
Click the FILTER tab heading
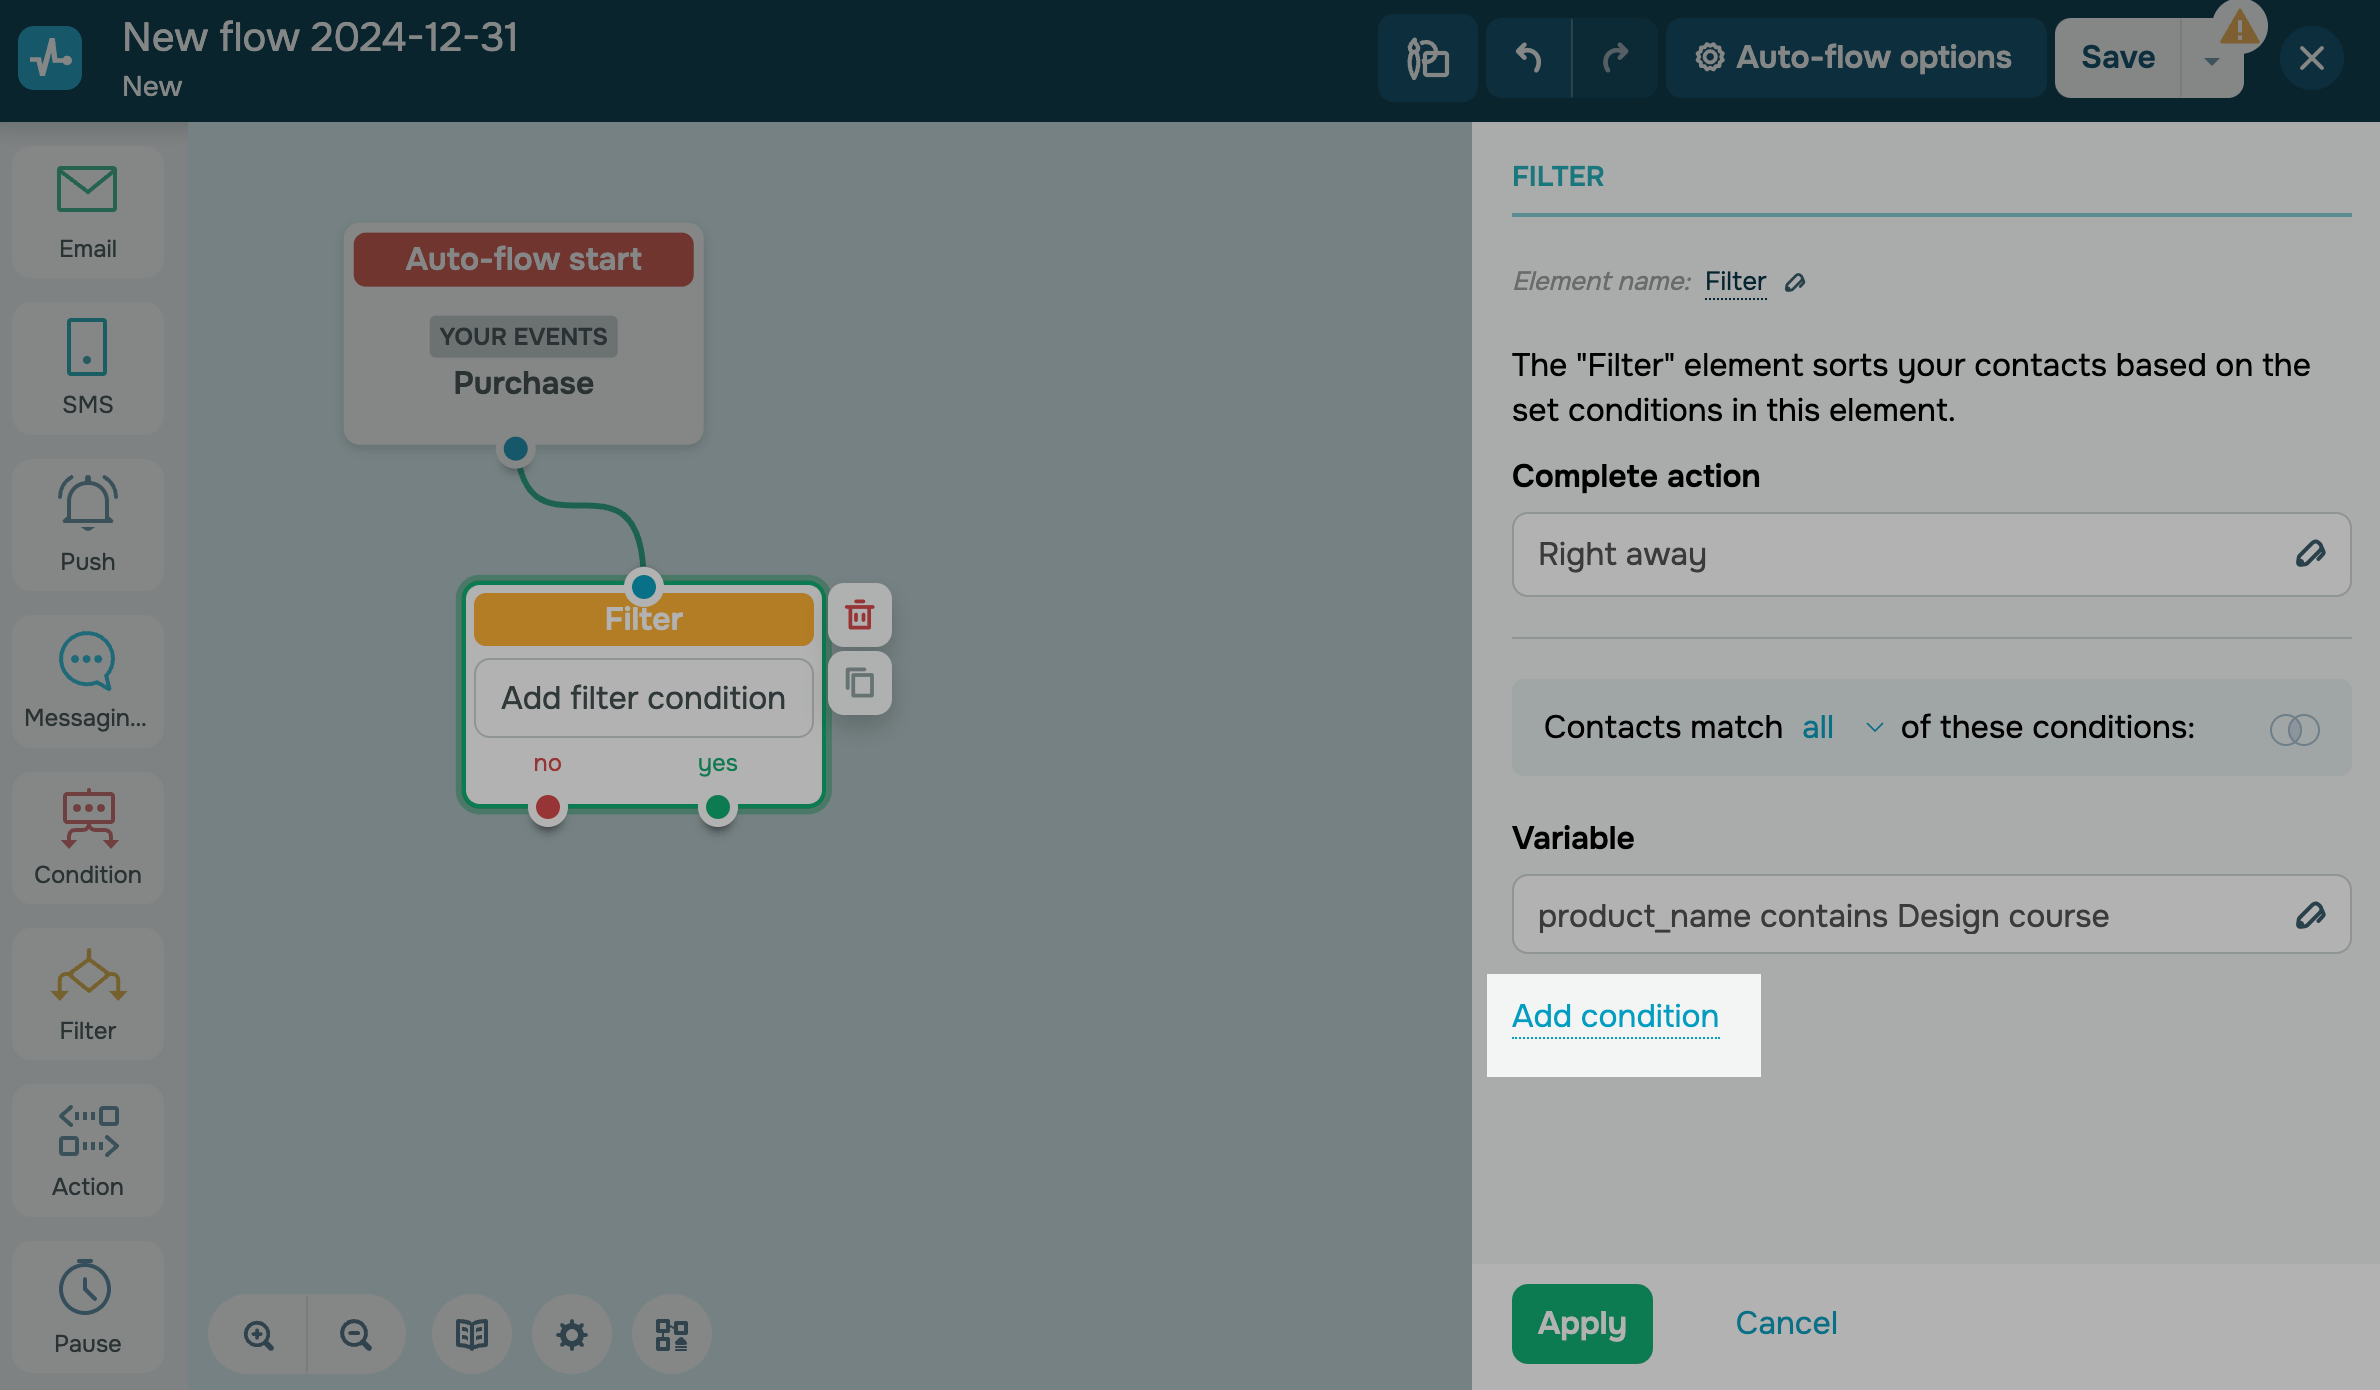pos(1557,177)
